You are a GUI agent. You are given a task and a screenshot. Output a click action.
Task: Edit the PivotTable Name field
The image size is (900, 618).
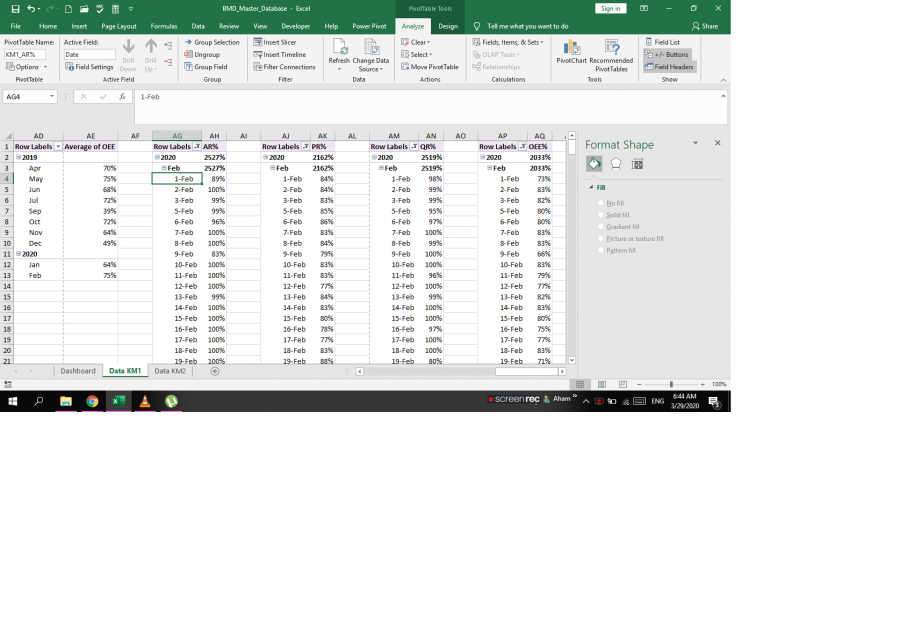(x=25, y=55)
